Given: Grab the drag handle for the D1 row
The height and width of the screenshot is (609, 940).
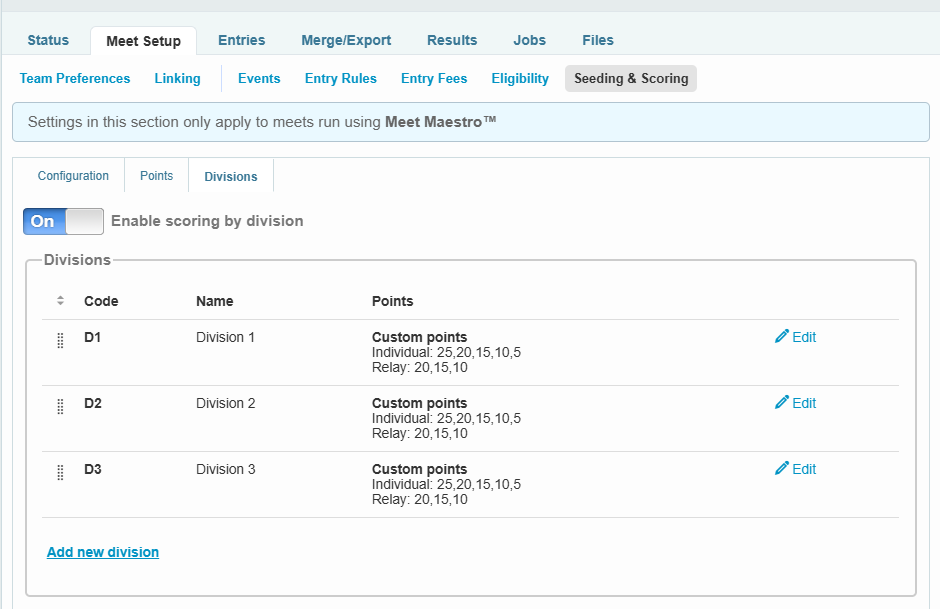Looking at the screenshot, I should click(60, 340).
